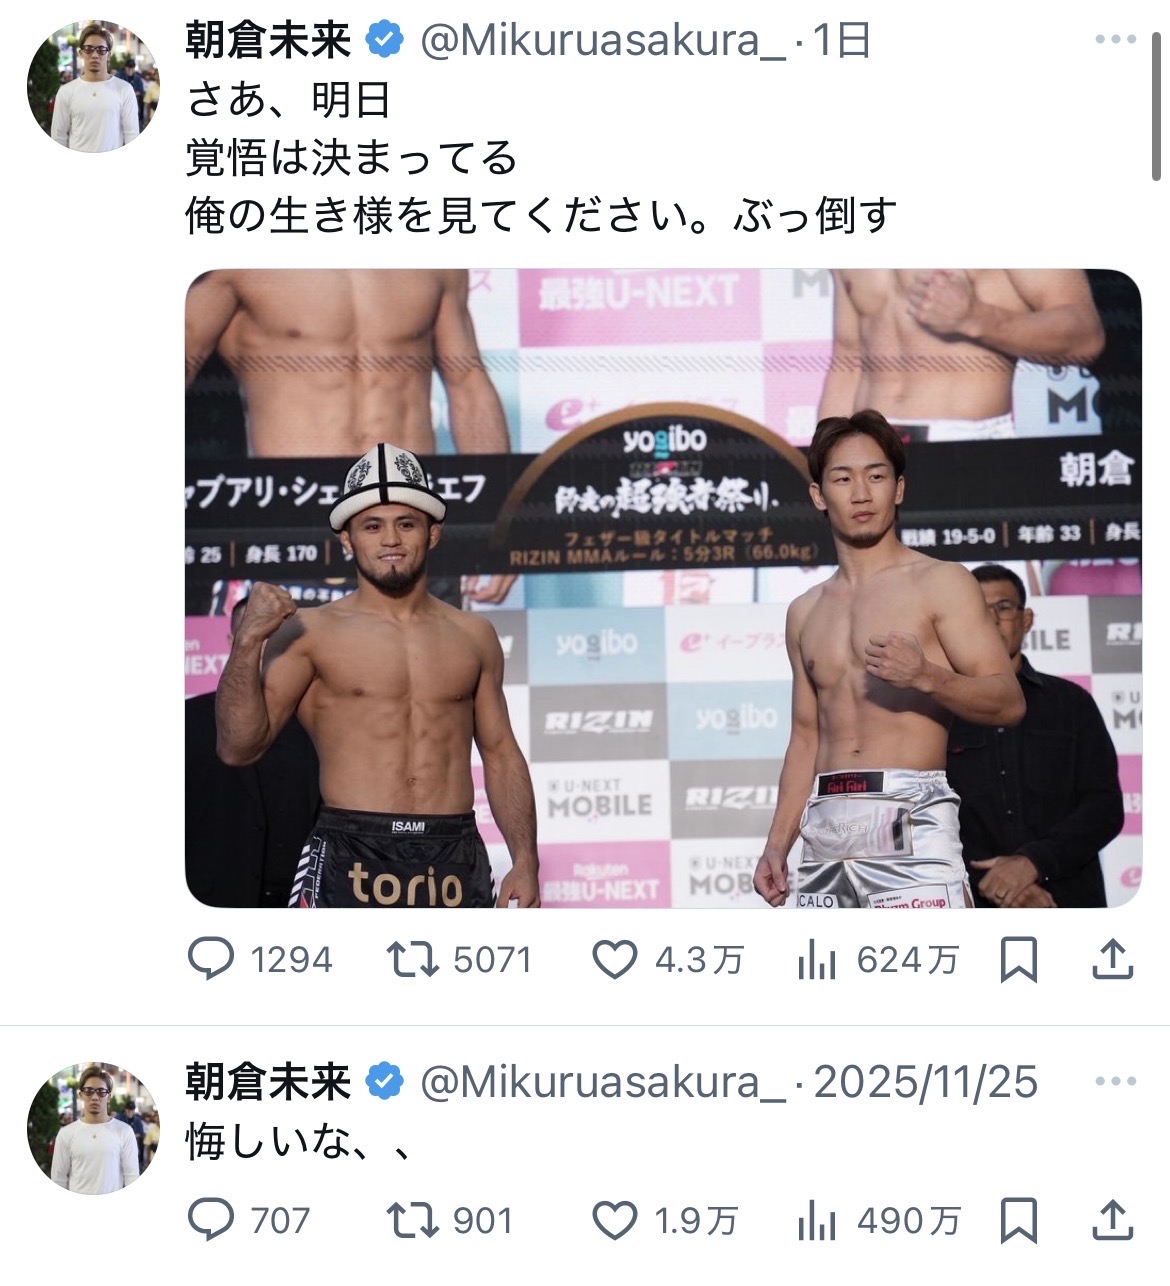This screenshot has height=1286, width=1170.
Task: Open profile avatar on second tweet
Action: [x=93, y=1128]
